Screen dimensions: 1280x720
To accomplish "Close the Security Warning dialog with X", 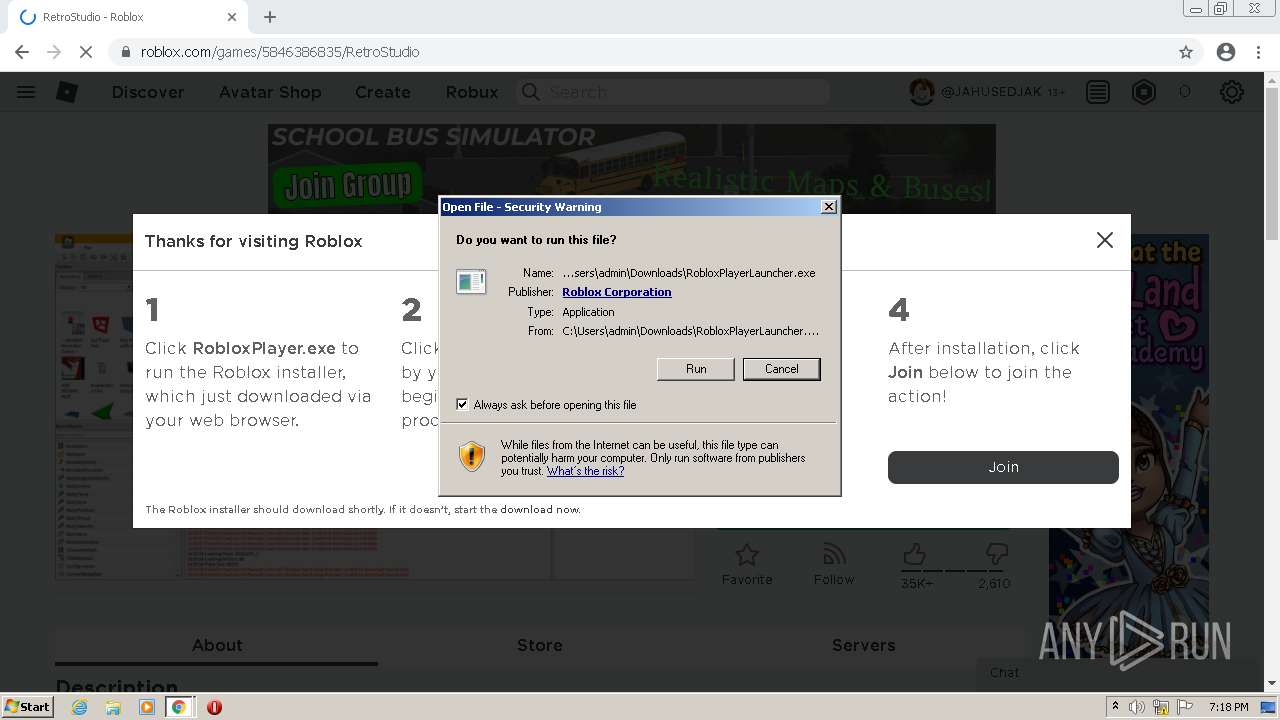I will (x=828, y=207).
